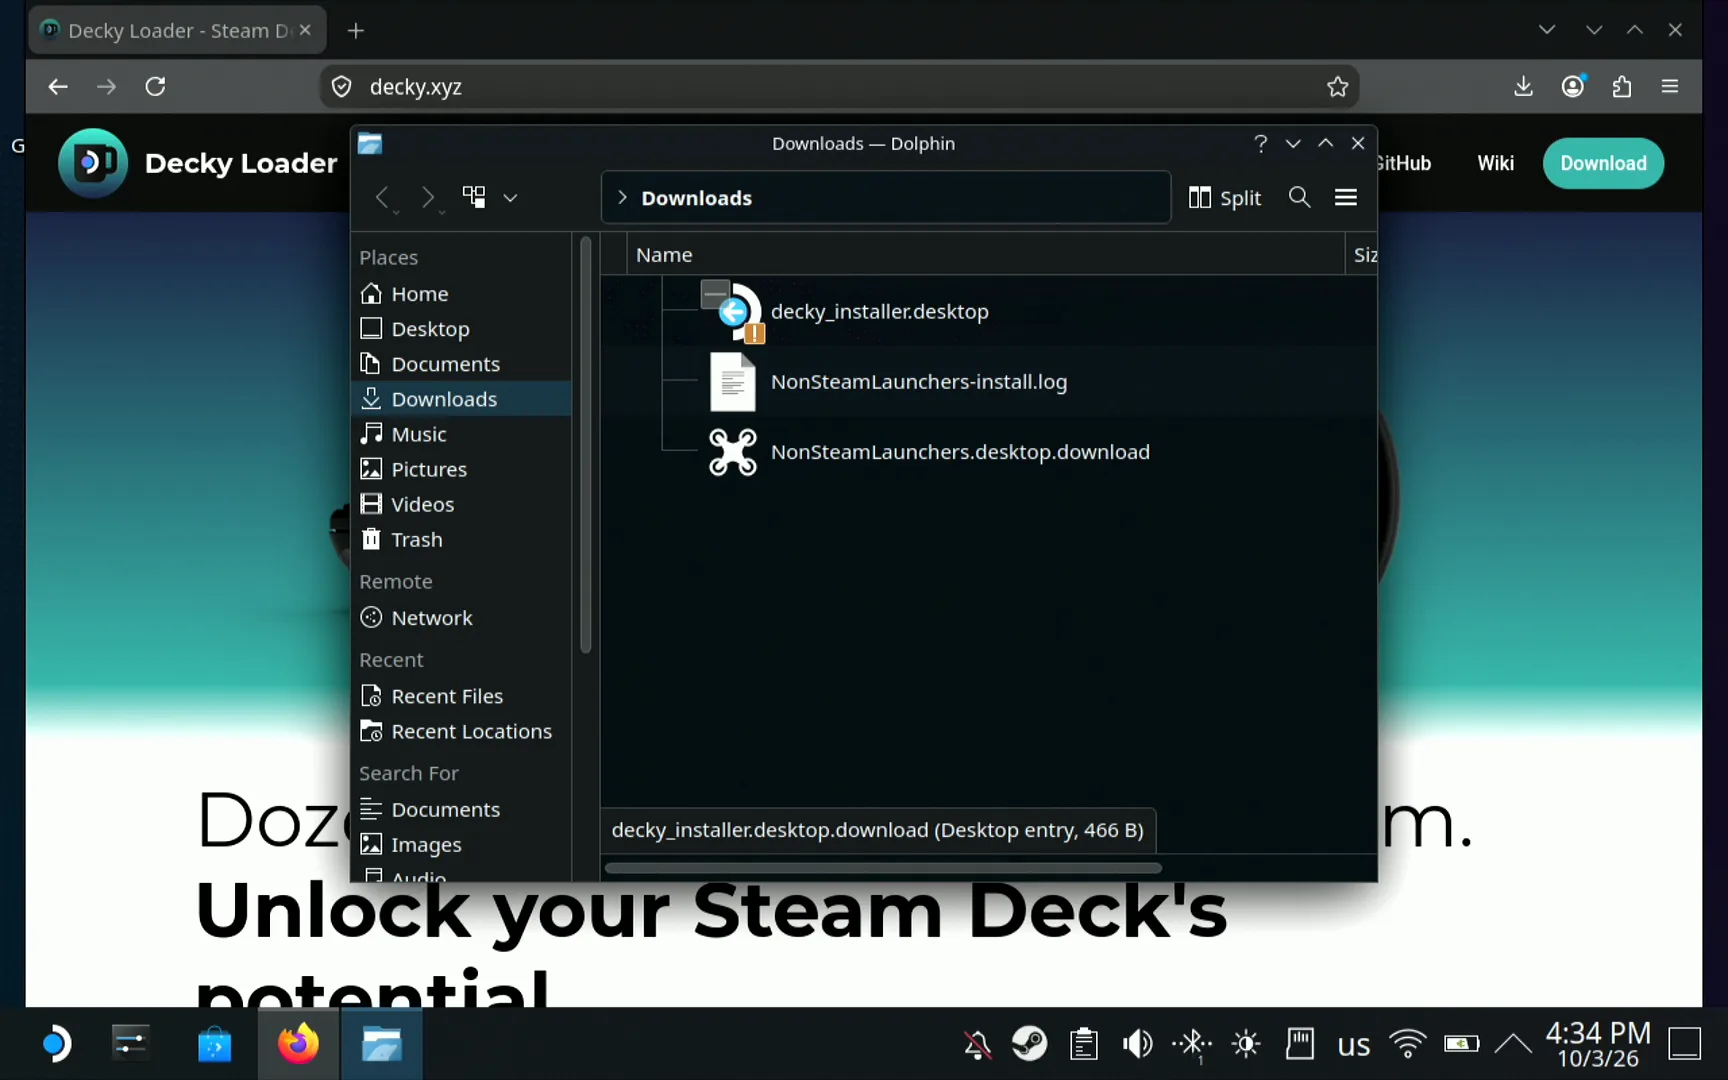Search for Images in sidebar
This screenshot has width=1728, height=1080.
coord(461,845)
